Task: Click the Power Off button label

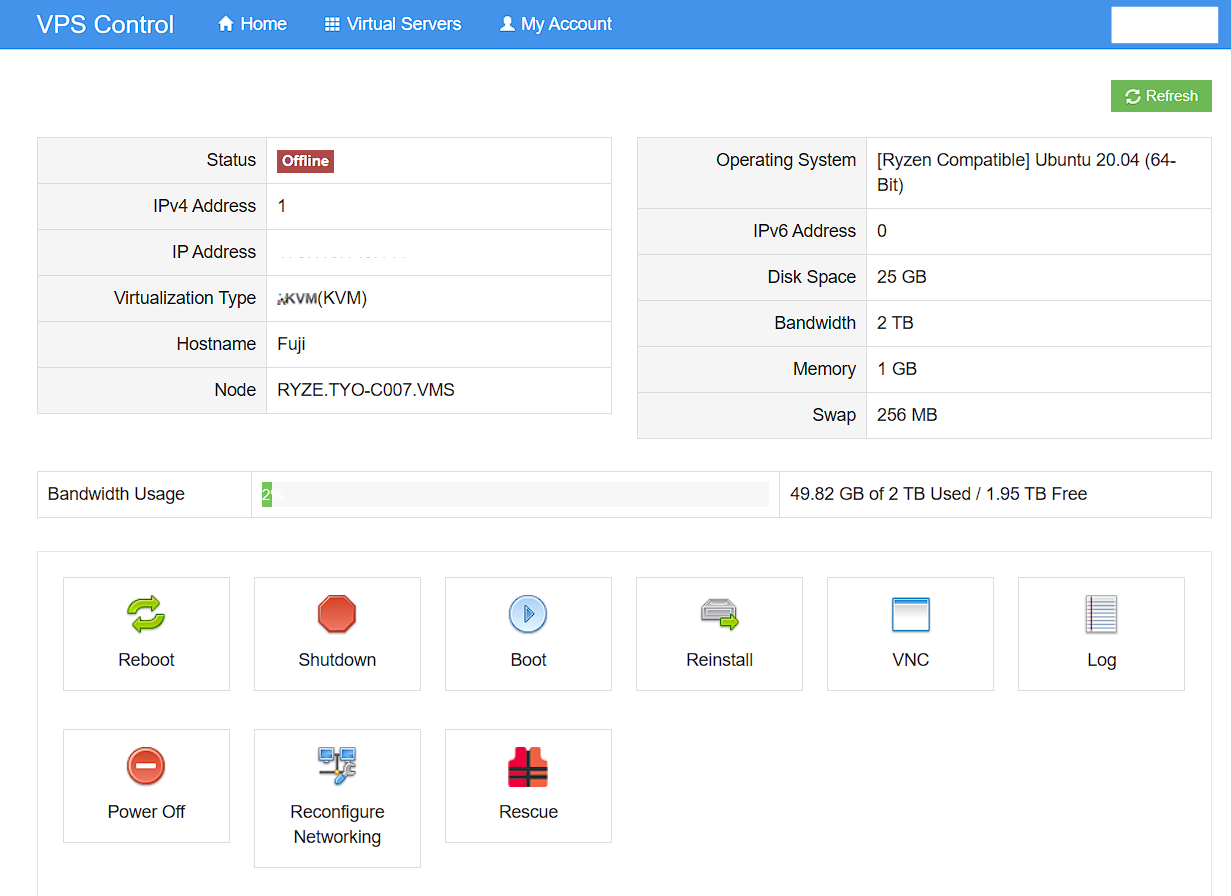Action: pos(146,812)
